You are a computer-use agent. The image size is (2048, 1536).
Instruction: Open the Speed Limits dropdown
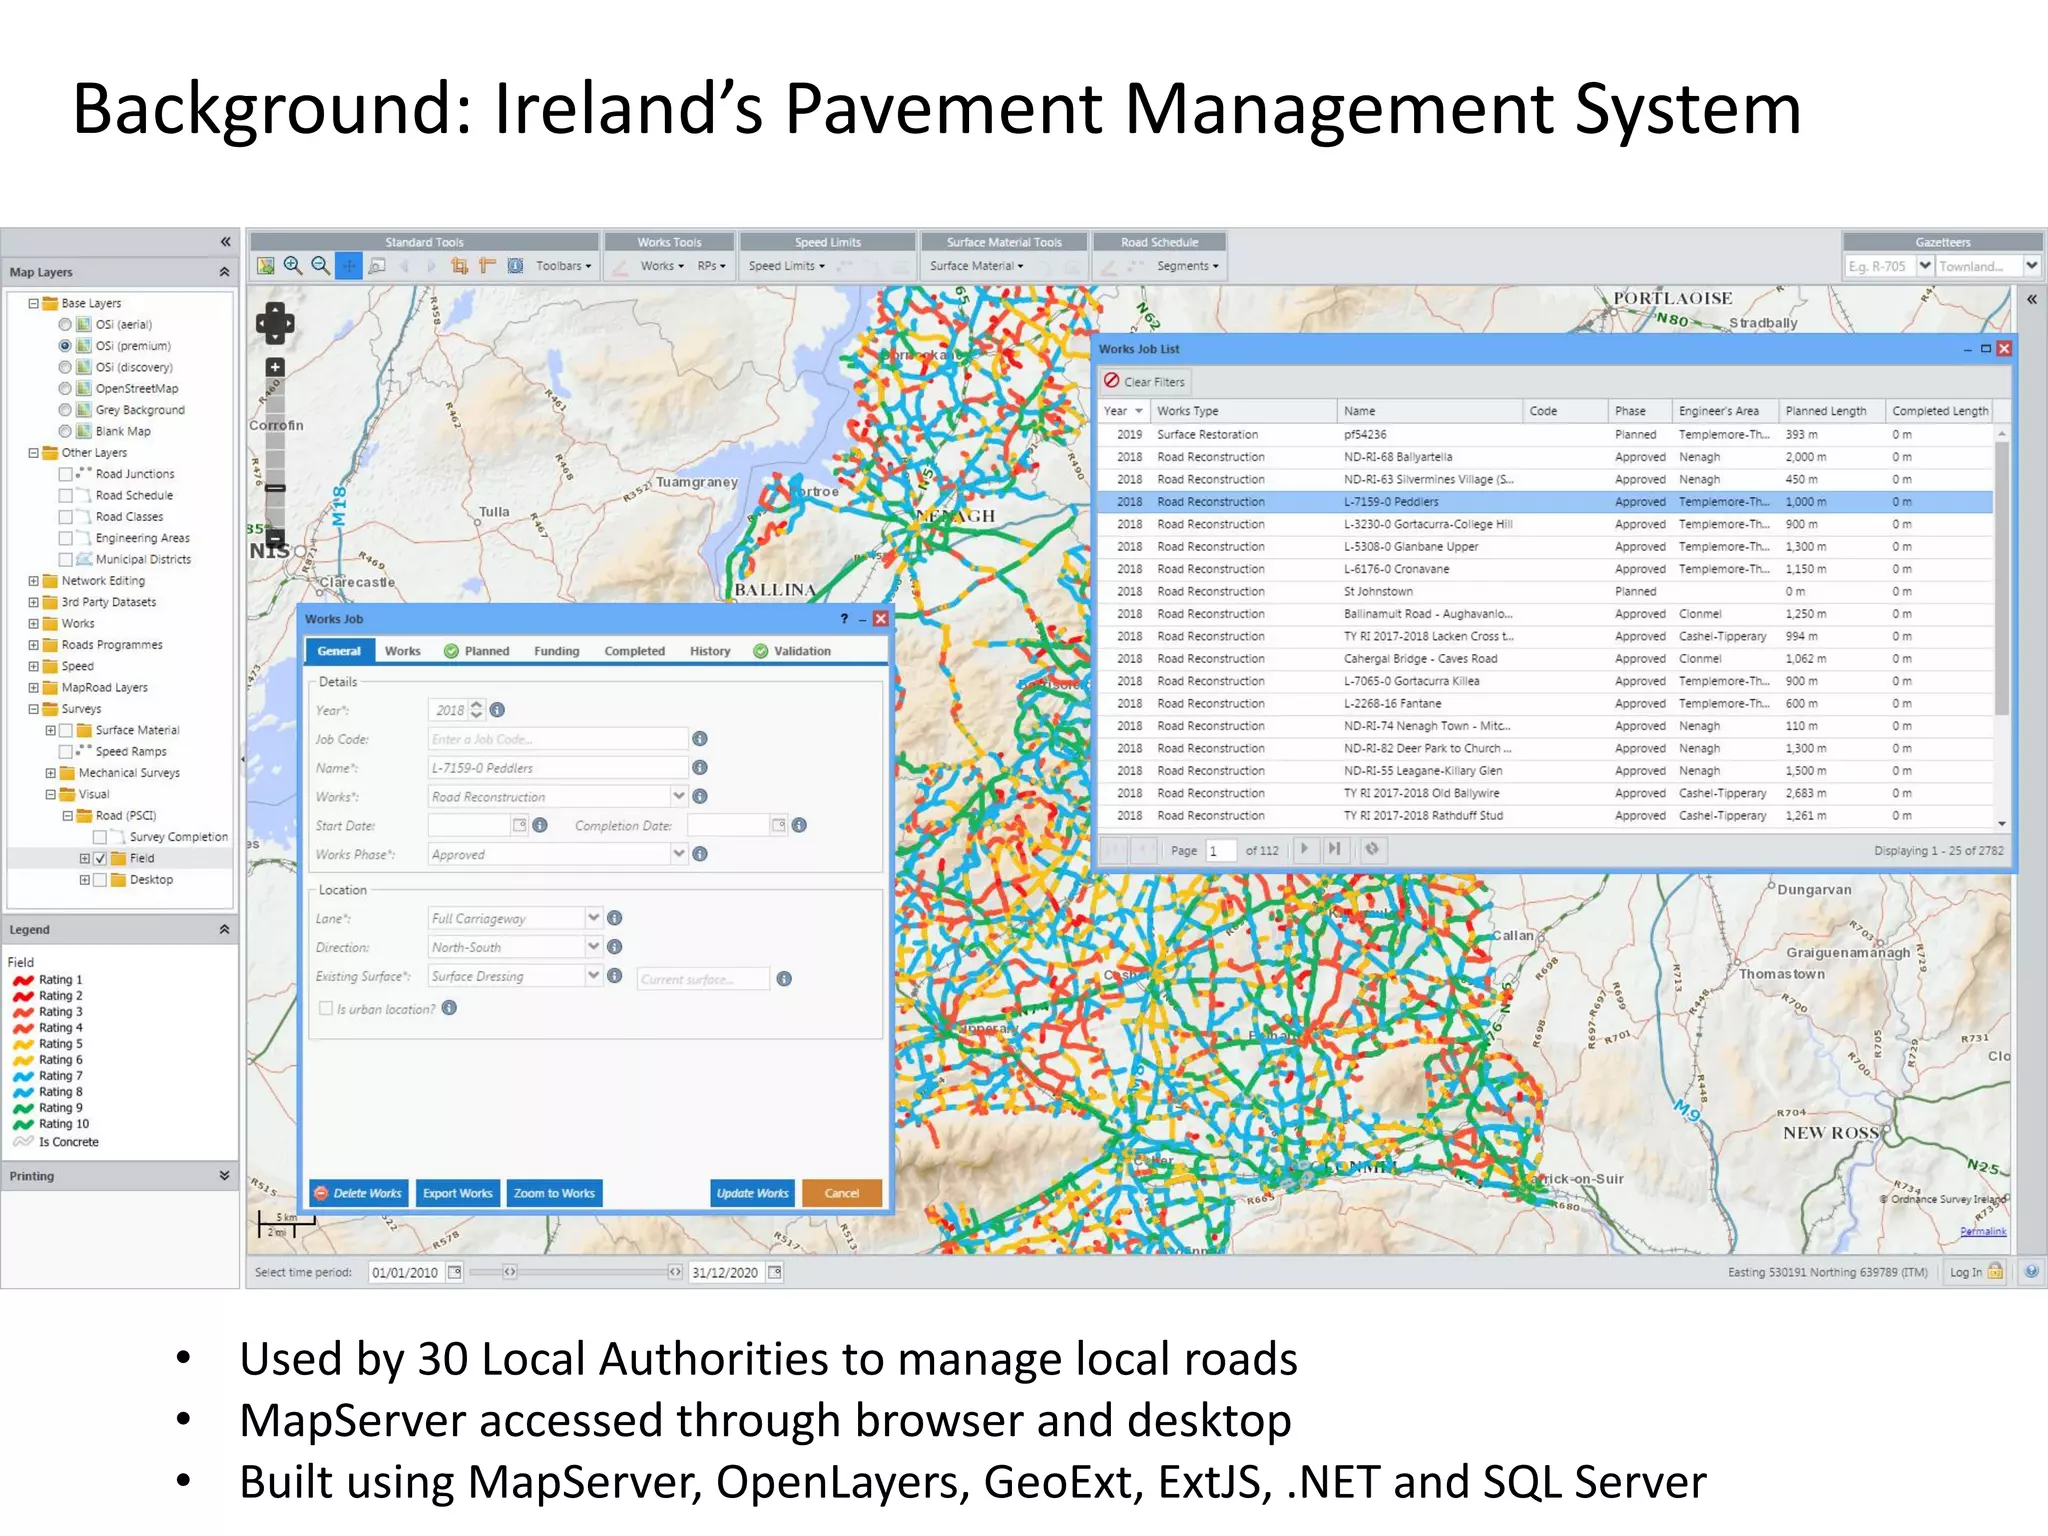[787, 266]
